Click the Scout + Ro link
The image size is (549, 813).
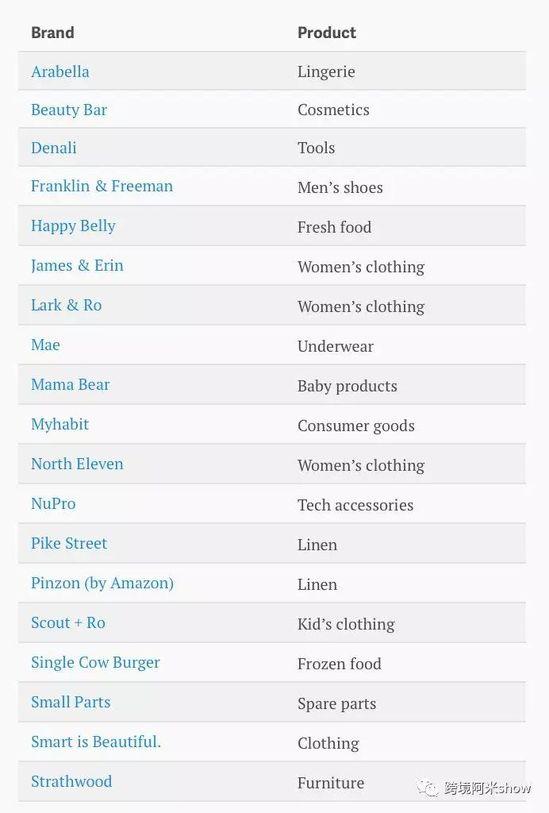click(x=68, y=623)
